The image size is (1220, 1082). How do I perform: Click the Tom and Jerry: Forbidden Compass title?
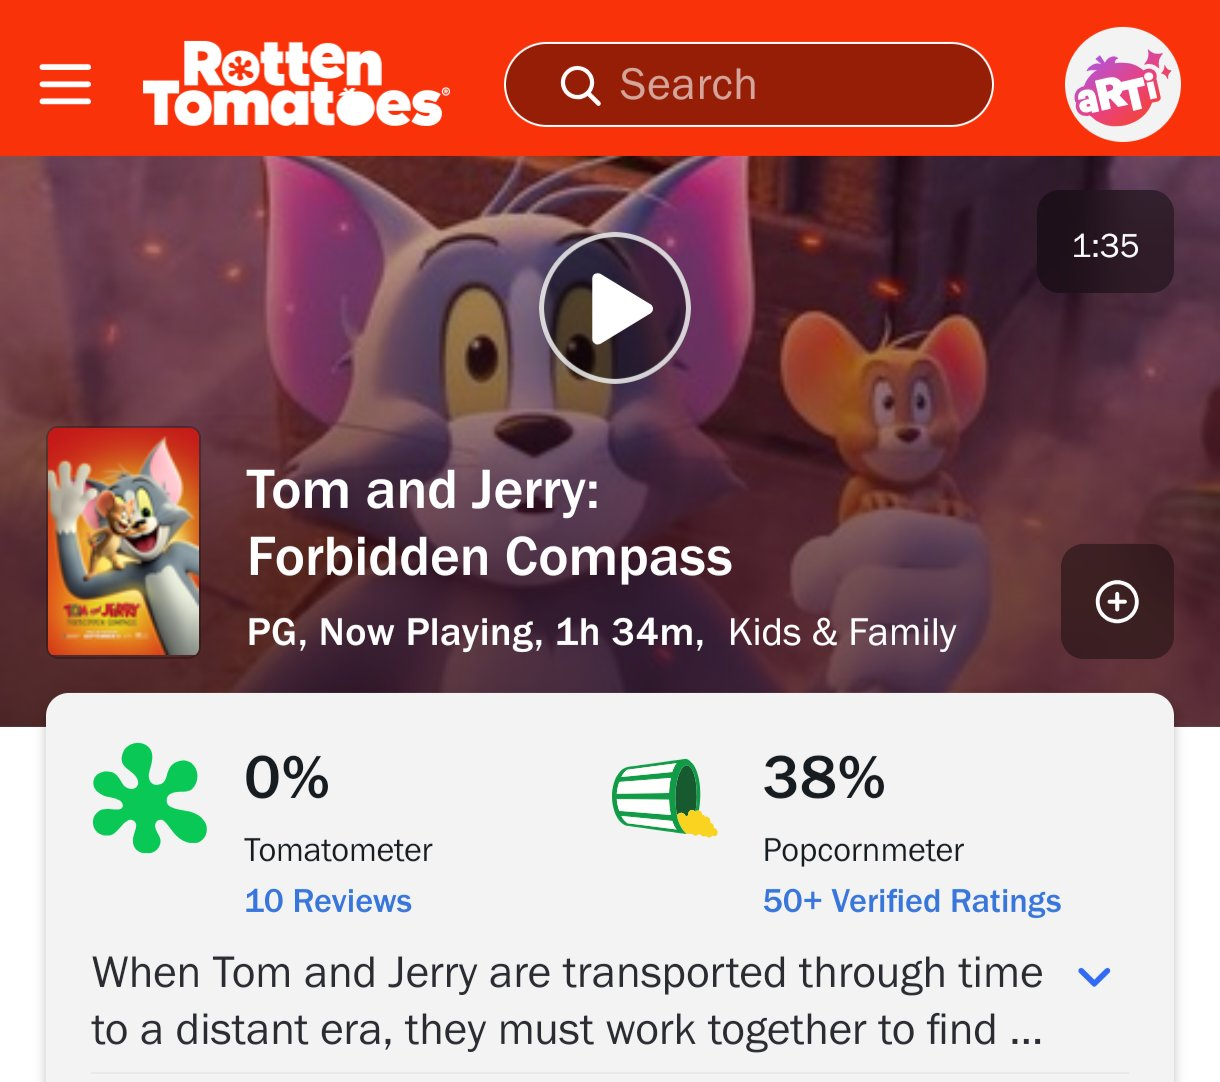coord(490,523)
